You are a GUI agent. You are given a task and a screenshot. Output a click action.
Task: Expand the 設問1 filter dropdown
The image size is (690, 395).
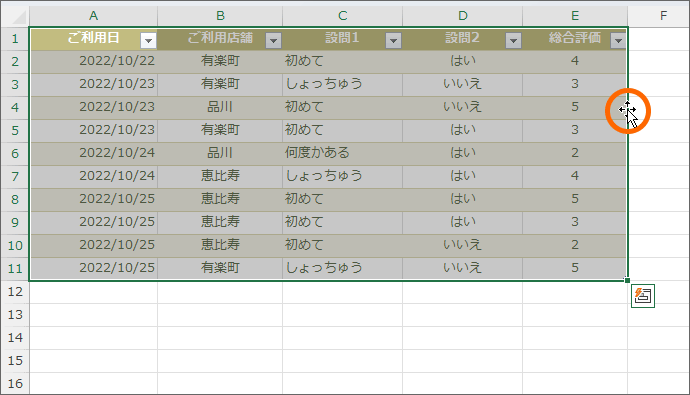393,41
